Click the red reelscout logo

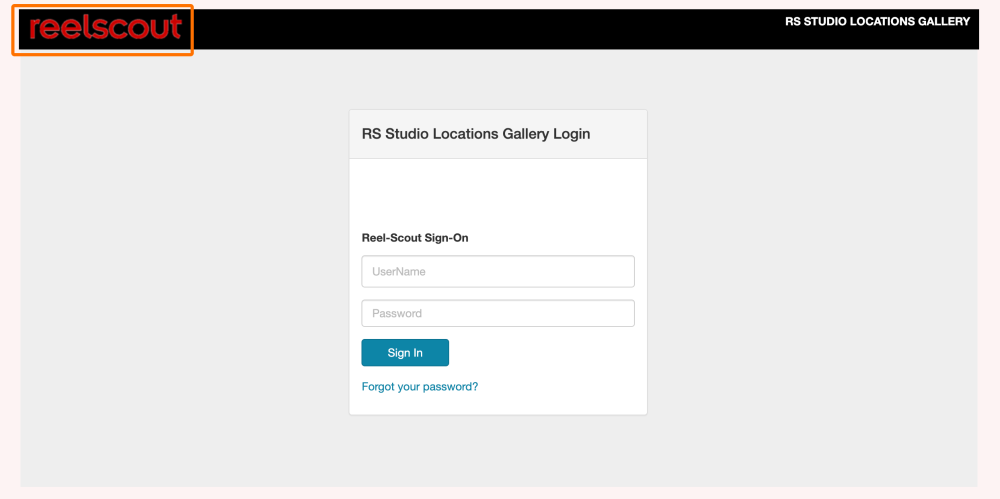tap(105, 29)
